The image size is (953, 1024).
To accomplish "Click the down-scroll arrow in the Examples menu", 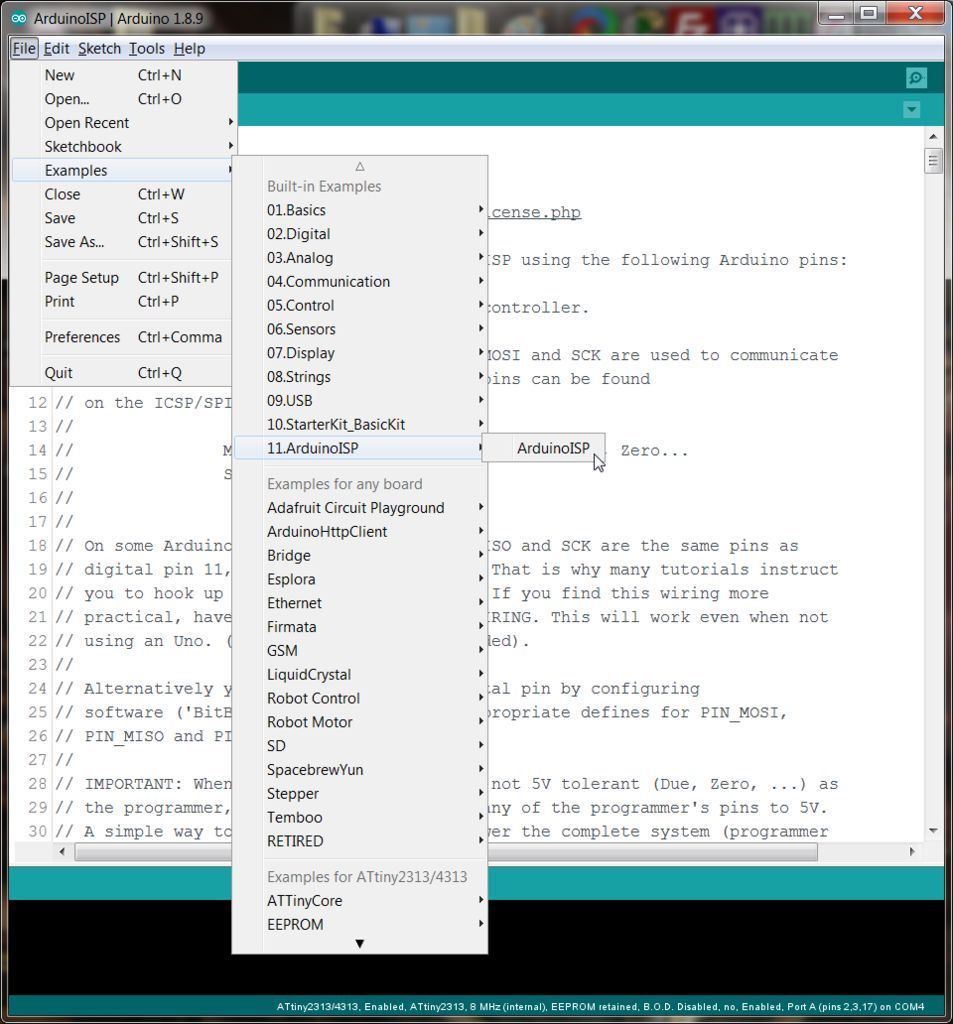I will 359,942.
